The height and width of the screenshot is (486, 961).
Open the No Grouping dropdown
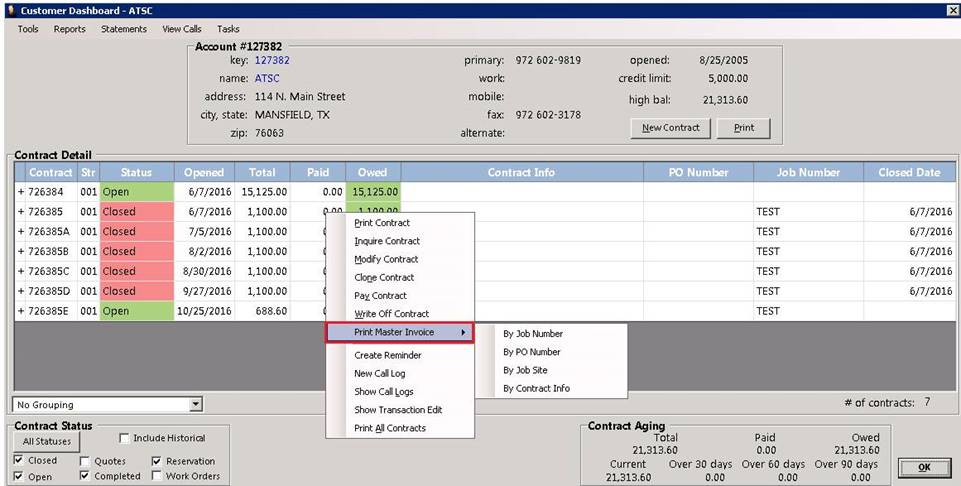pos(196,405)
